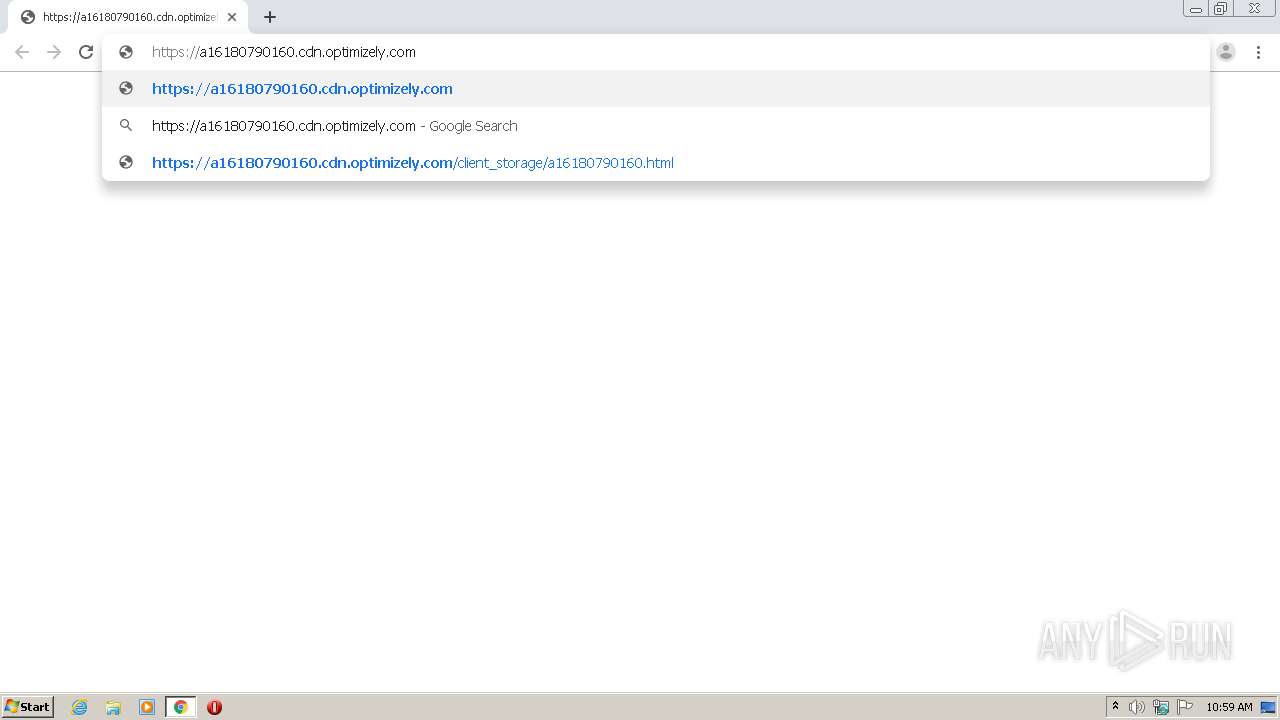Minimize the Chrome window

(1196, 9)
